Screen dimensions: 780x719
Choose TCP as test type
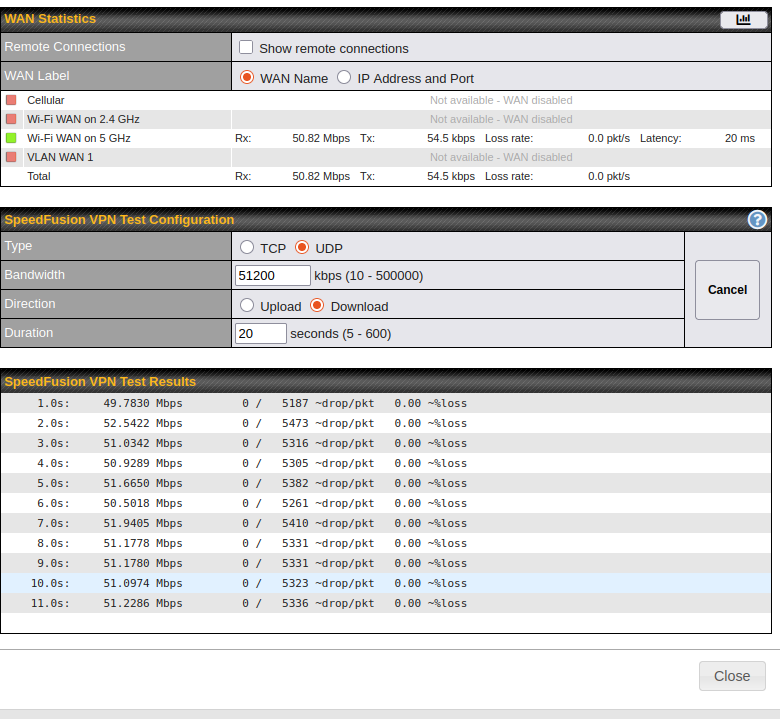247,247
